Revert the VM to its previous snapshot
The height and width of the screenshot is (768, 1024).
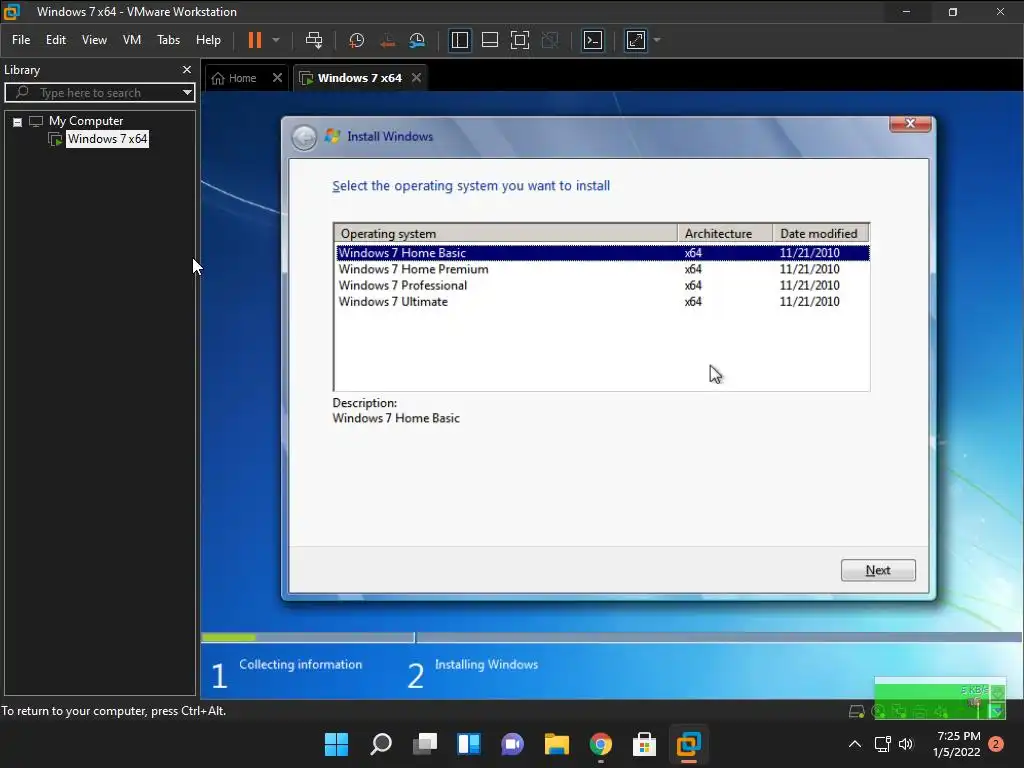tap(387, 40)
